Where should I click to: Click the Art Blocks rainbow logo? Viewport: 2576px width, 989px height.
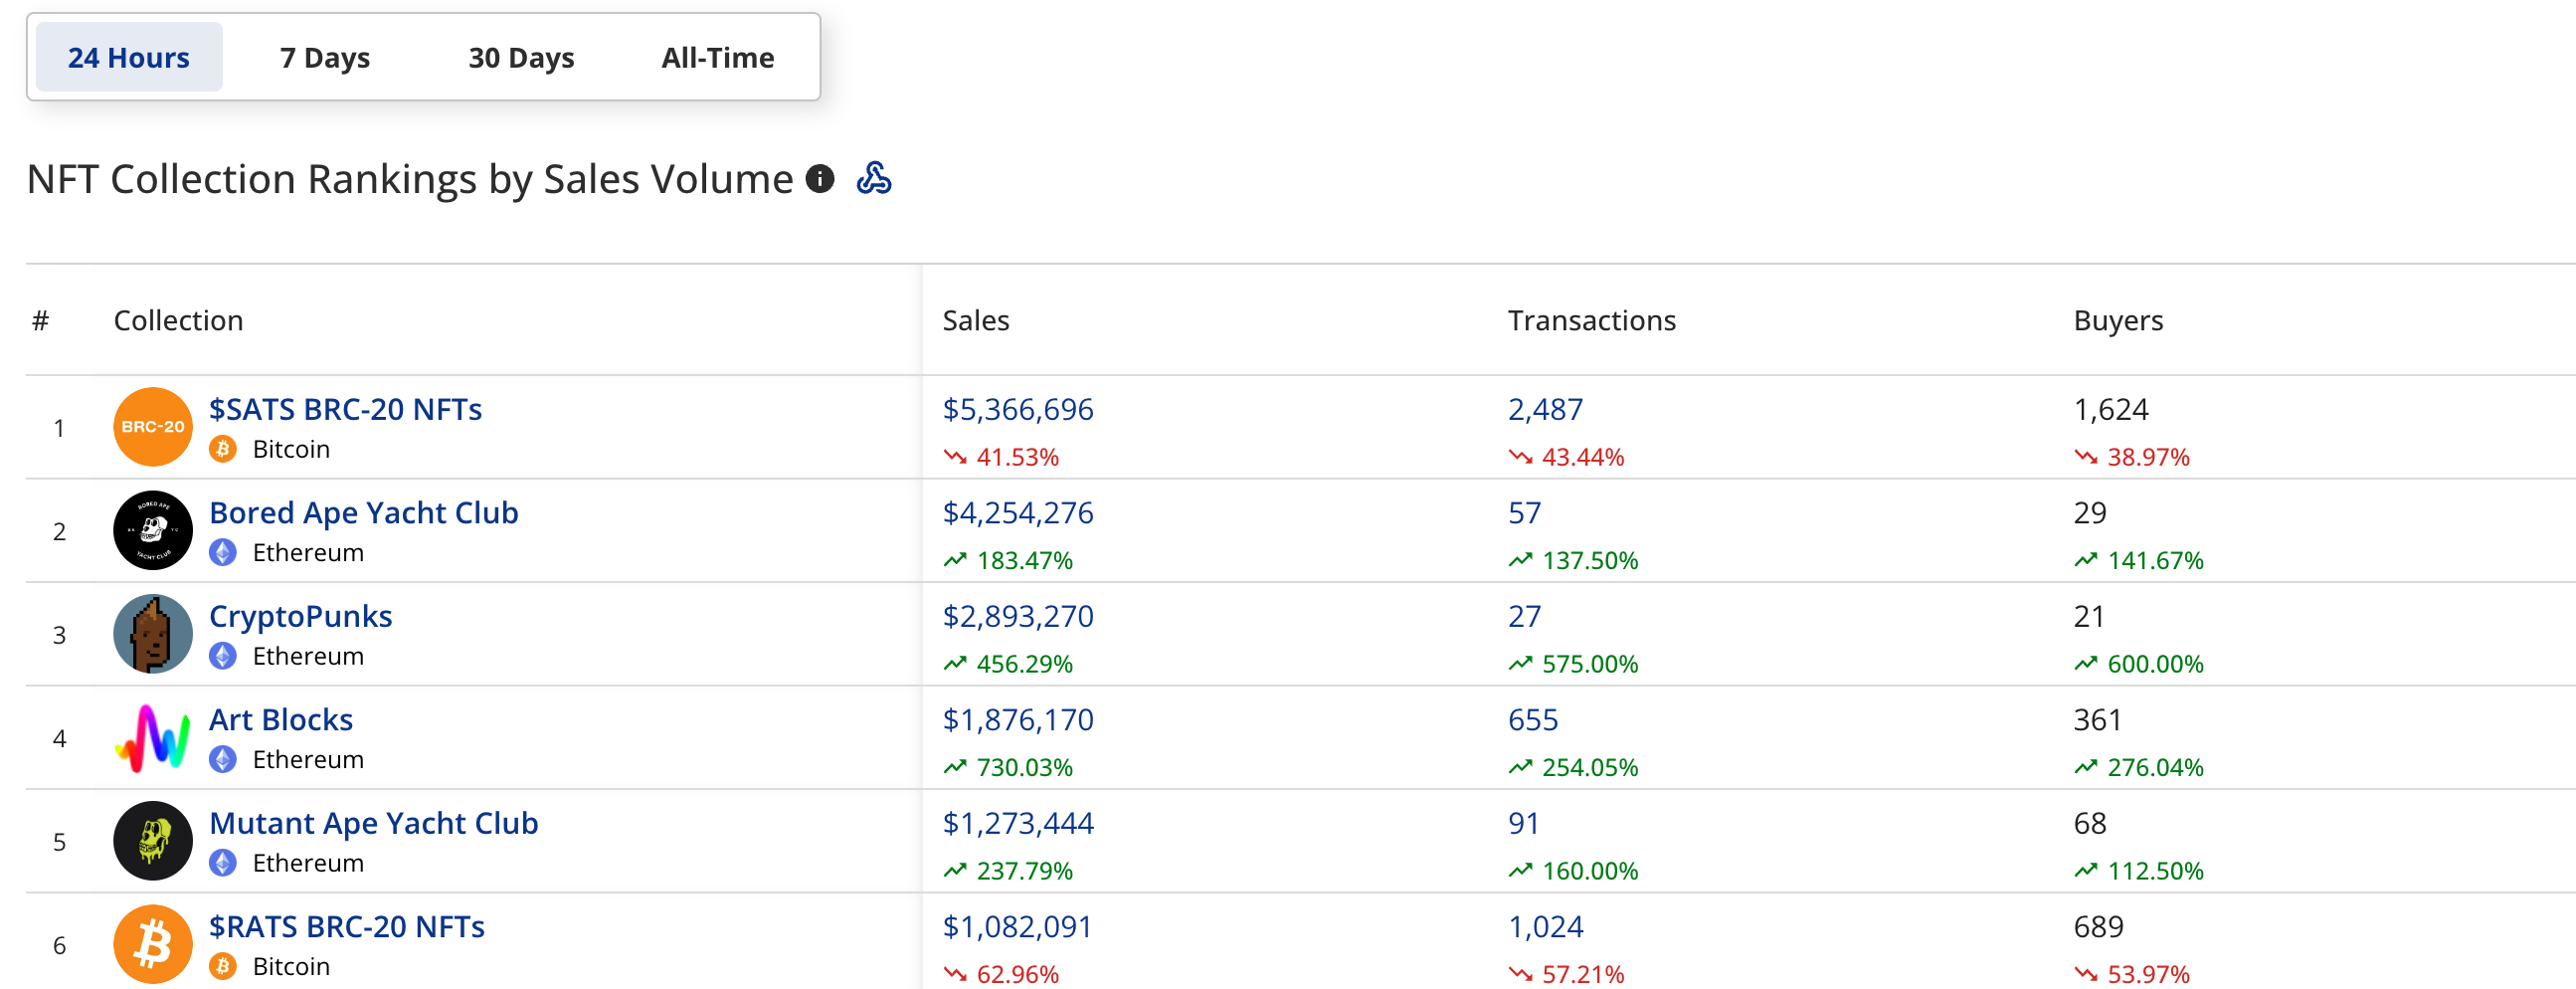tap(152, 738)
